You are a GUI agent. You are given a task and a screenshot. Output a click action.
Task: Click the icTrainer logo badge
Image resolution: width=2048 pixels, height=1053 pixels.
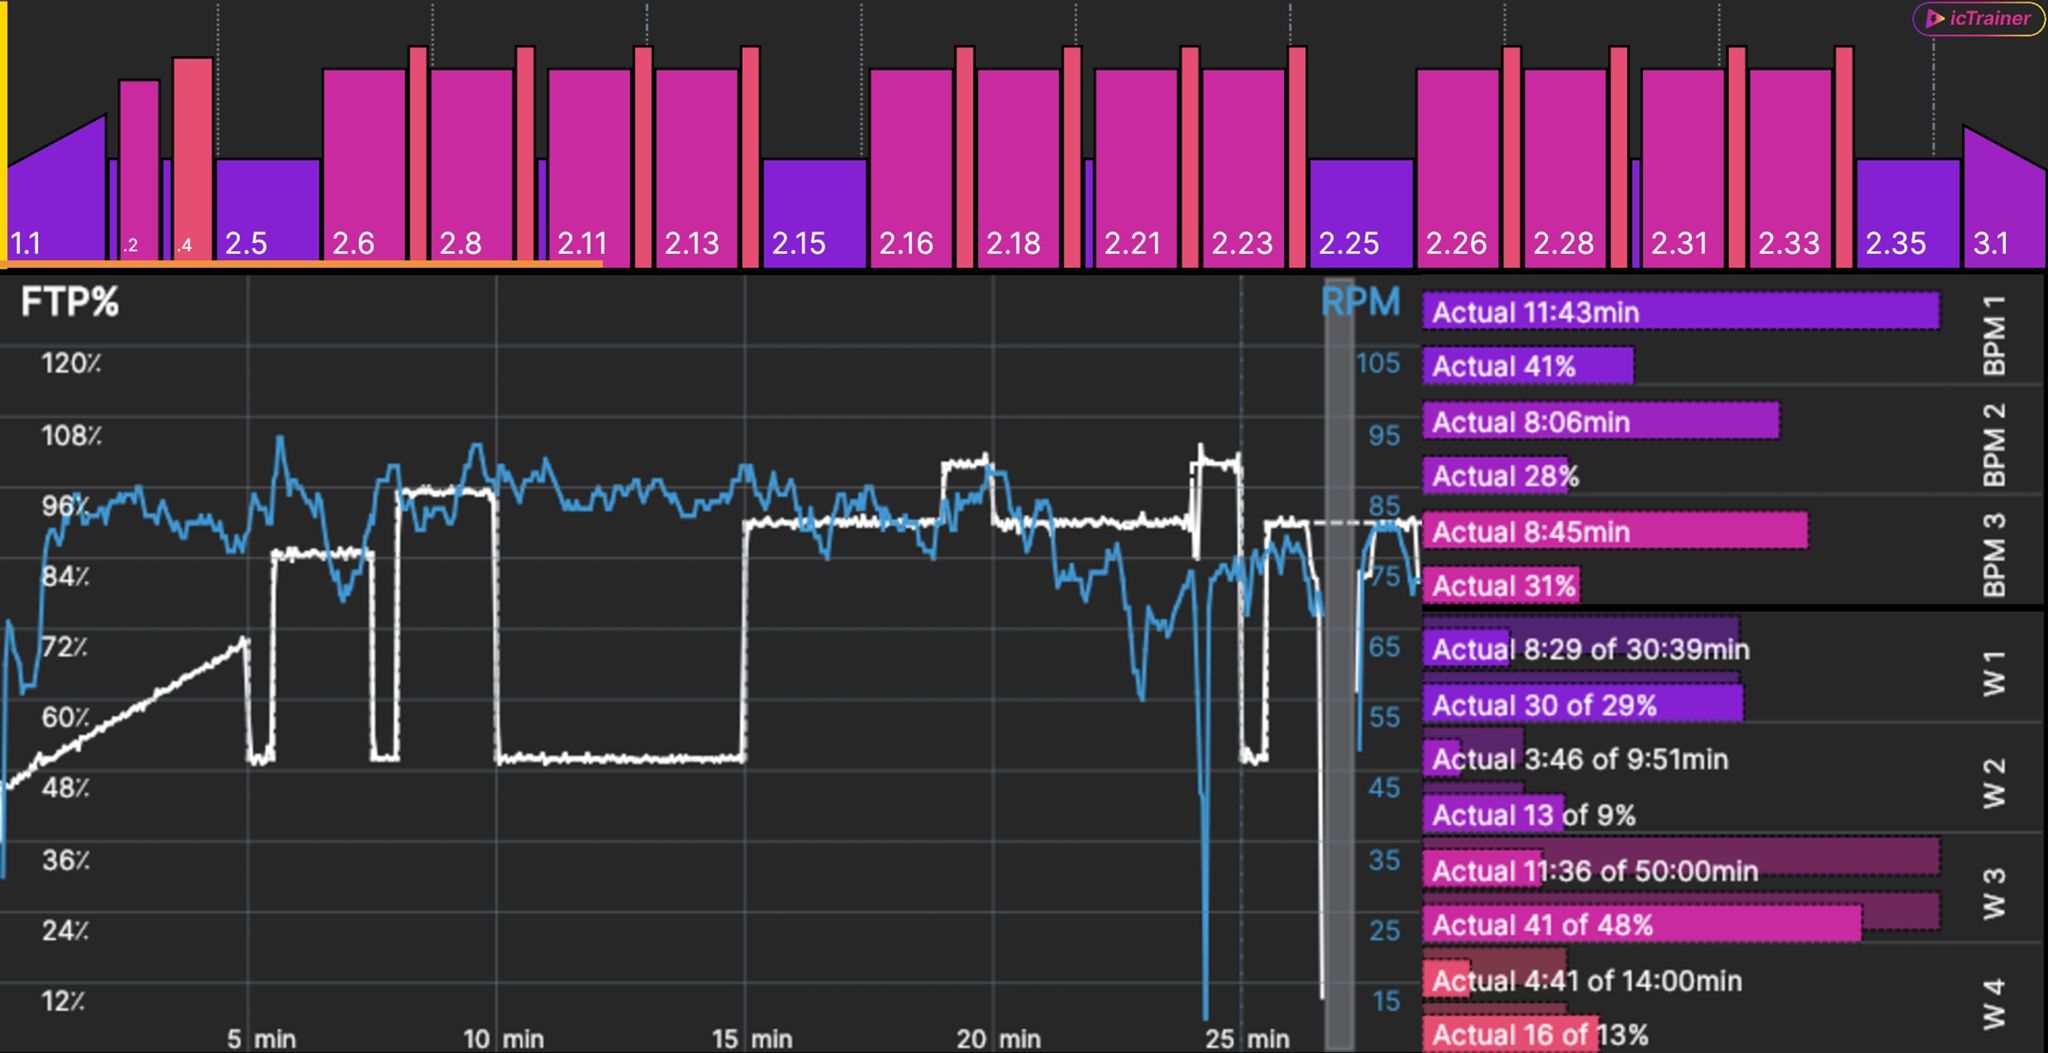click(x=1978, y=19)
